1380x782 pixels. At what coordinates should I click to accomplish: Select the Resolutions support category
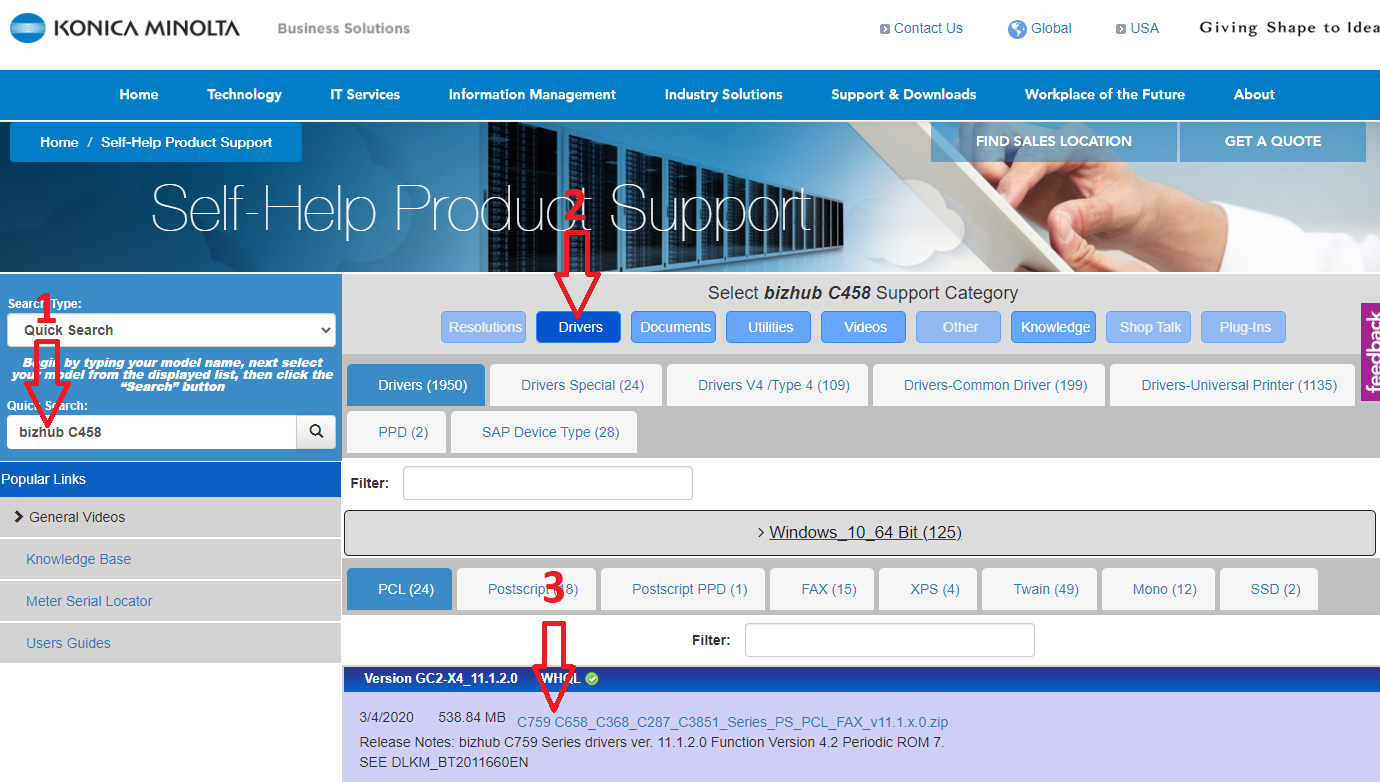[485, 327]
